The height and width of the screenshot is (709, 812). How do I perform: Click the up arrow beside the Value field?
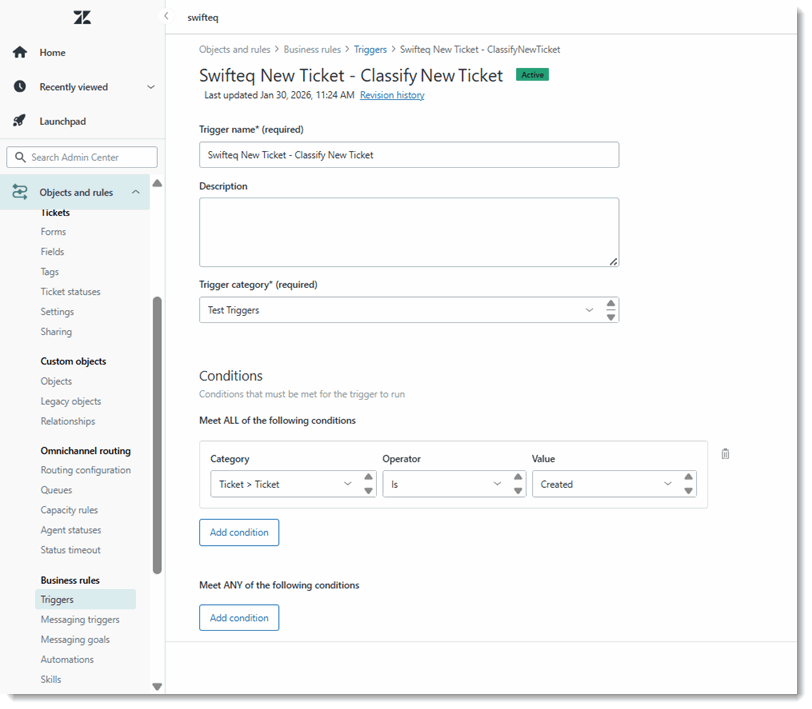point(688,477)
